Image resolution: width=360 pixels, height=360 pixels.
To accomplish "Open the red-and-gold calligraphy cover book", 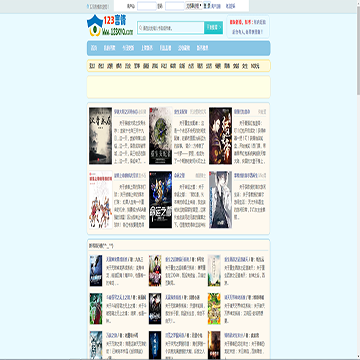I will click(x=220, y=136).
